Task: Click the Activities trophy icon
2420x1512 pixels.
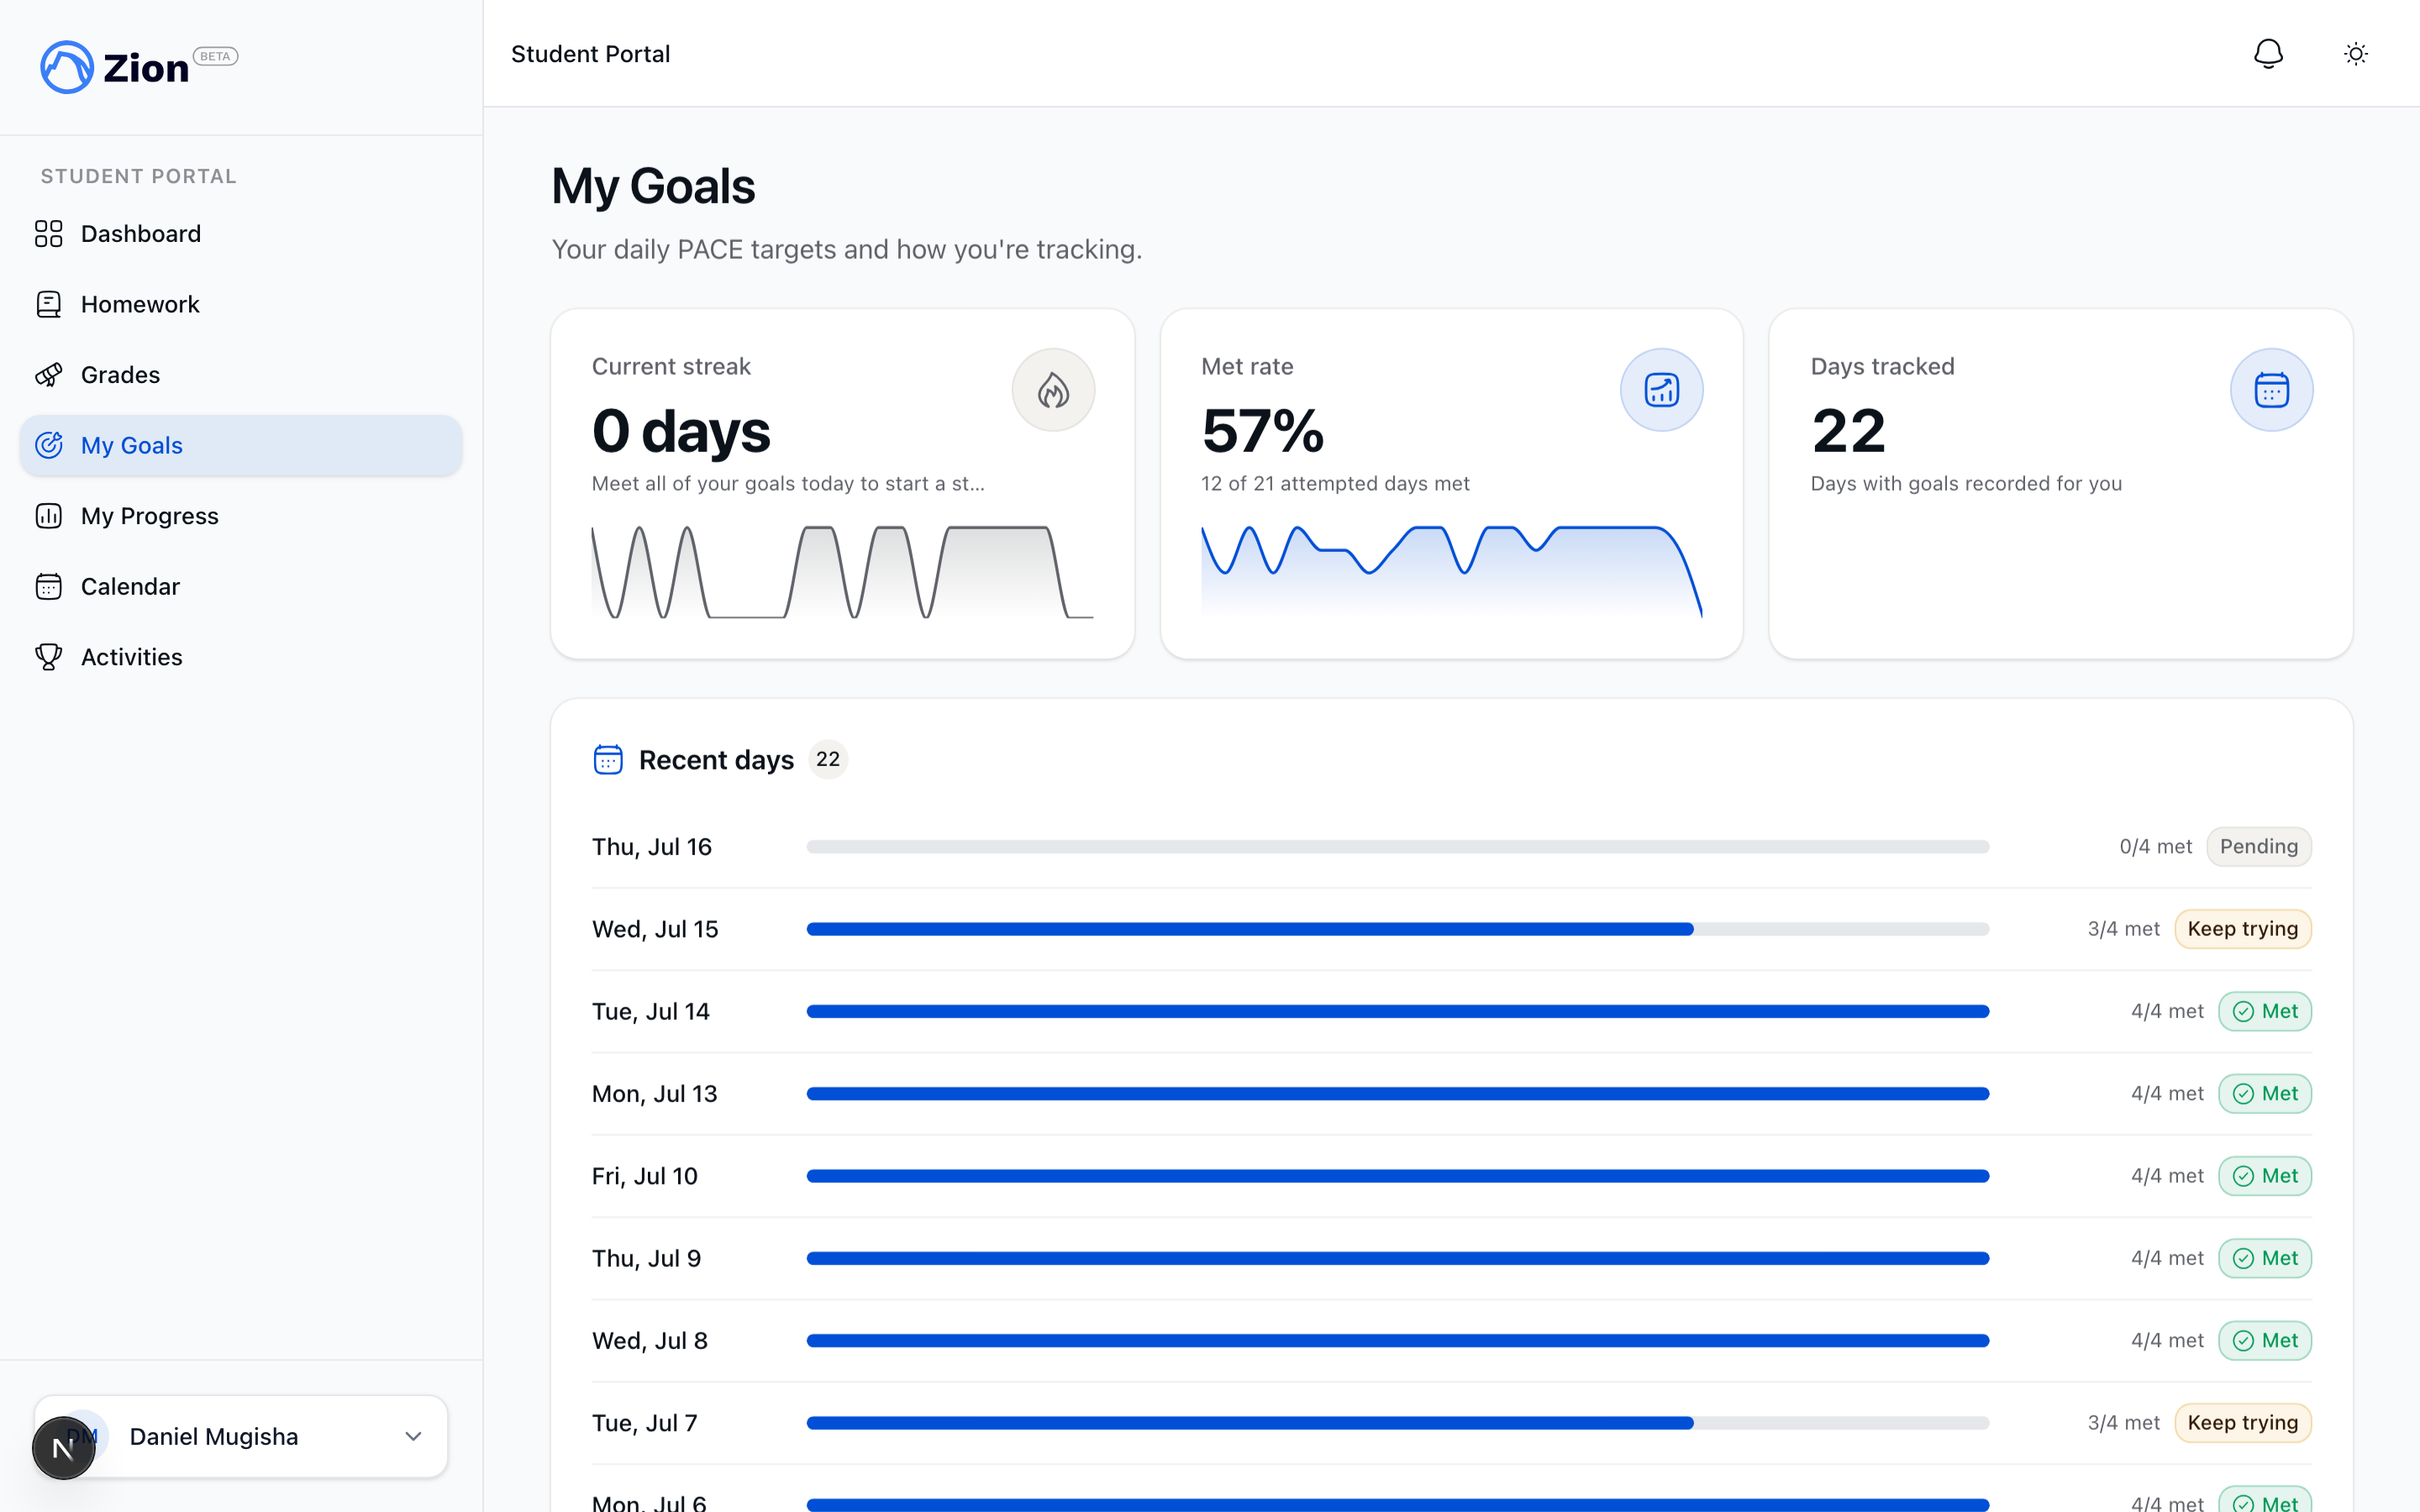Action: (x=48, y=657)
